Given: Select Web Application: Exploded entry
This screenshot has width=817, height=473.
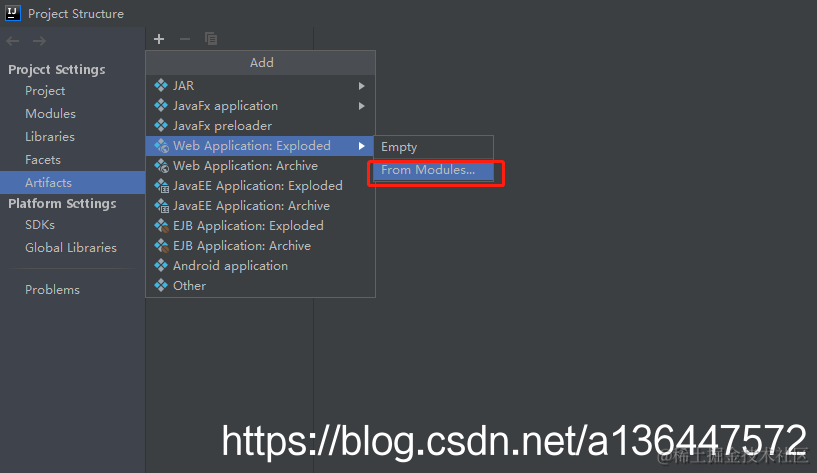Looking at the screenshot, I should (260, 146).
